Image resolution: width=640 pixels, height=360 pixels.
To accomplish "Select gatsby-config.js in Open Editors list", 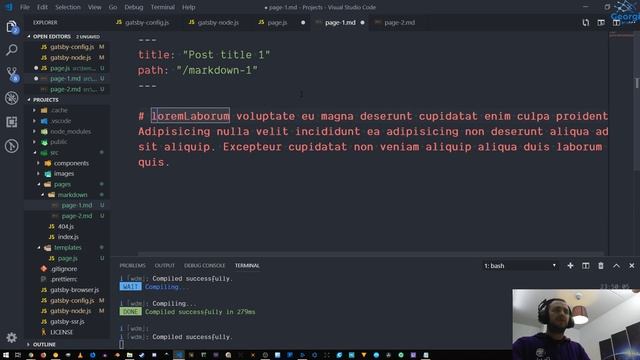I will [72, 47].
